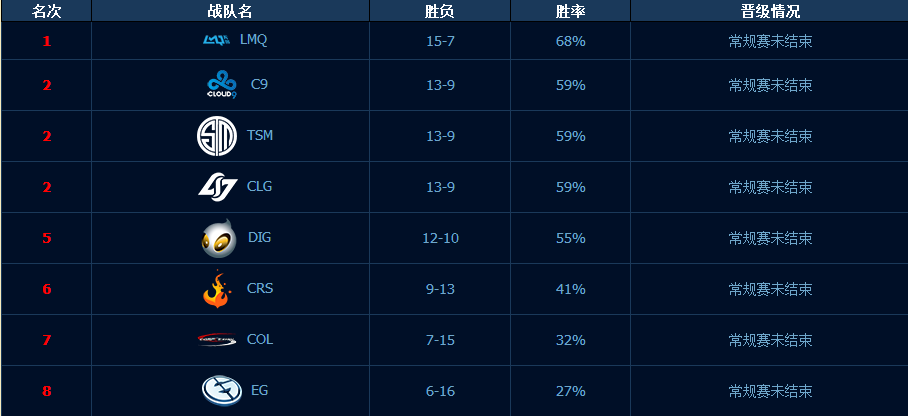This screenshot has height=416, width=908.
Task: Select the TSM circular logo
Action: pos(217,136)
